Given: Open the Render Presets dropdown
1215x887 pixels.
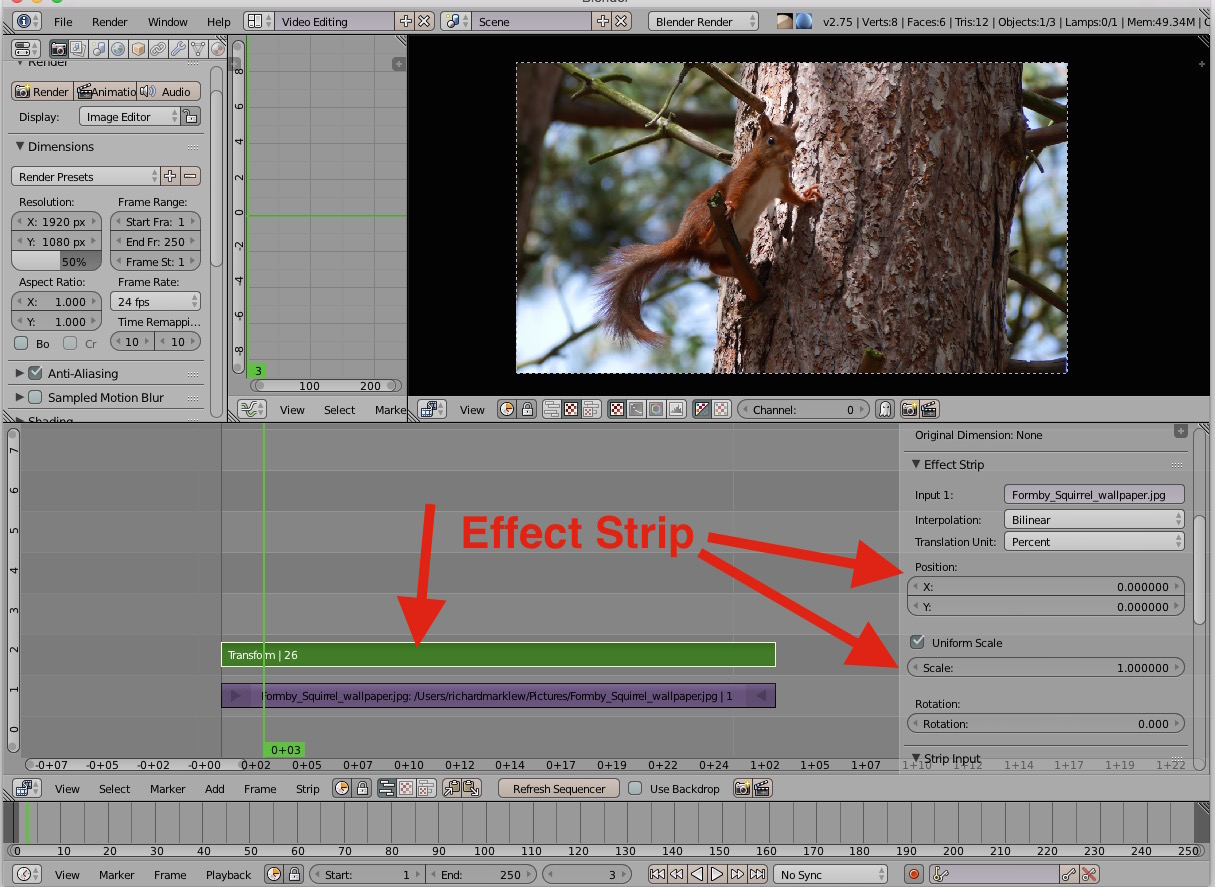Looking at the screenshot, I should (85, 176).
